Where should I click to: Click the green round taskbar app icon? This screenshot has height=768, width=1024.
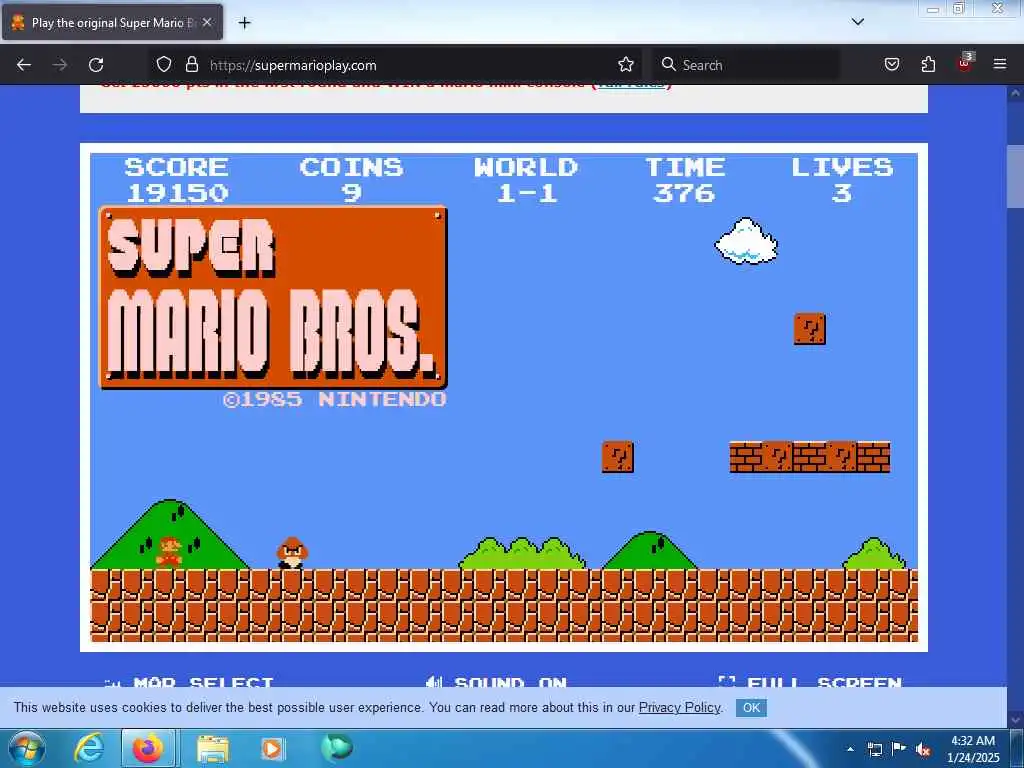point(337,748)
